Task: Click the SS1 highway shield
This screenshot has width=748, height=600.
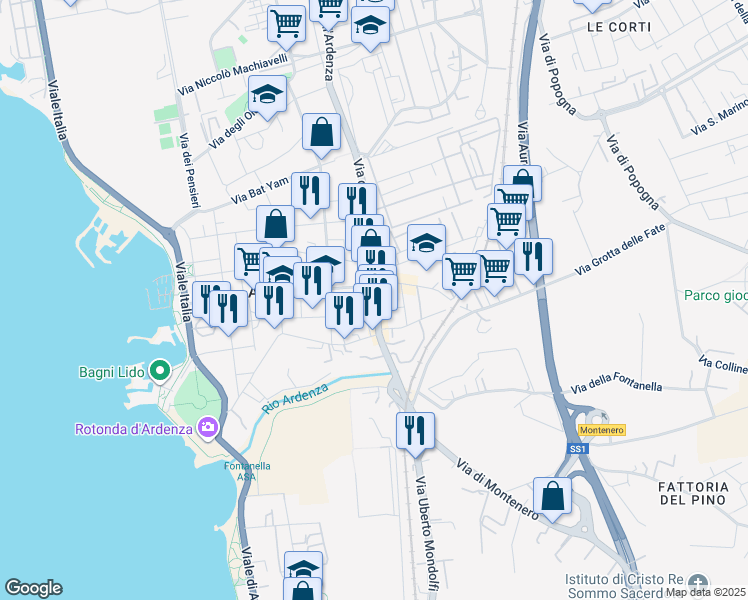Action: [578, 449]
